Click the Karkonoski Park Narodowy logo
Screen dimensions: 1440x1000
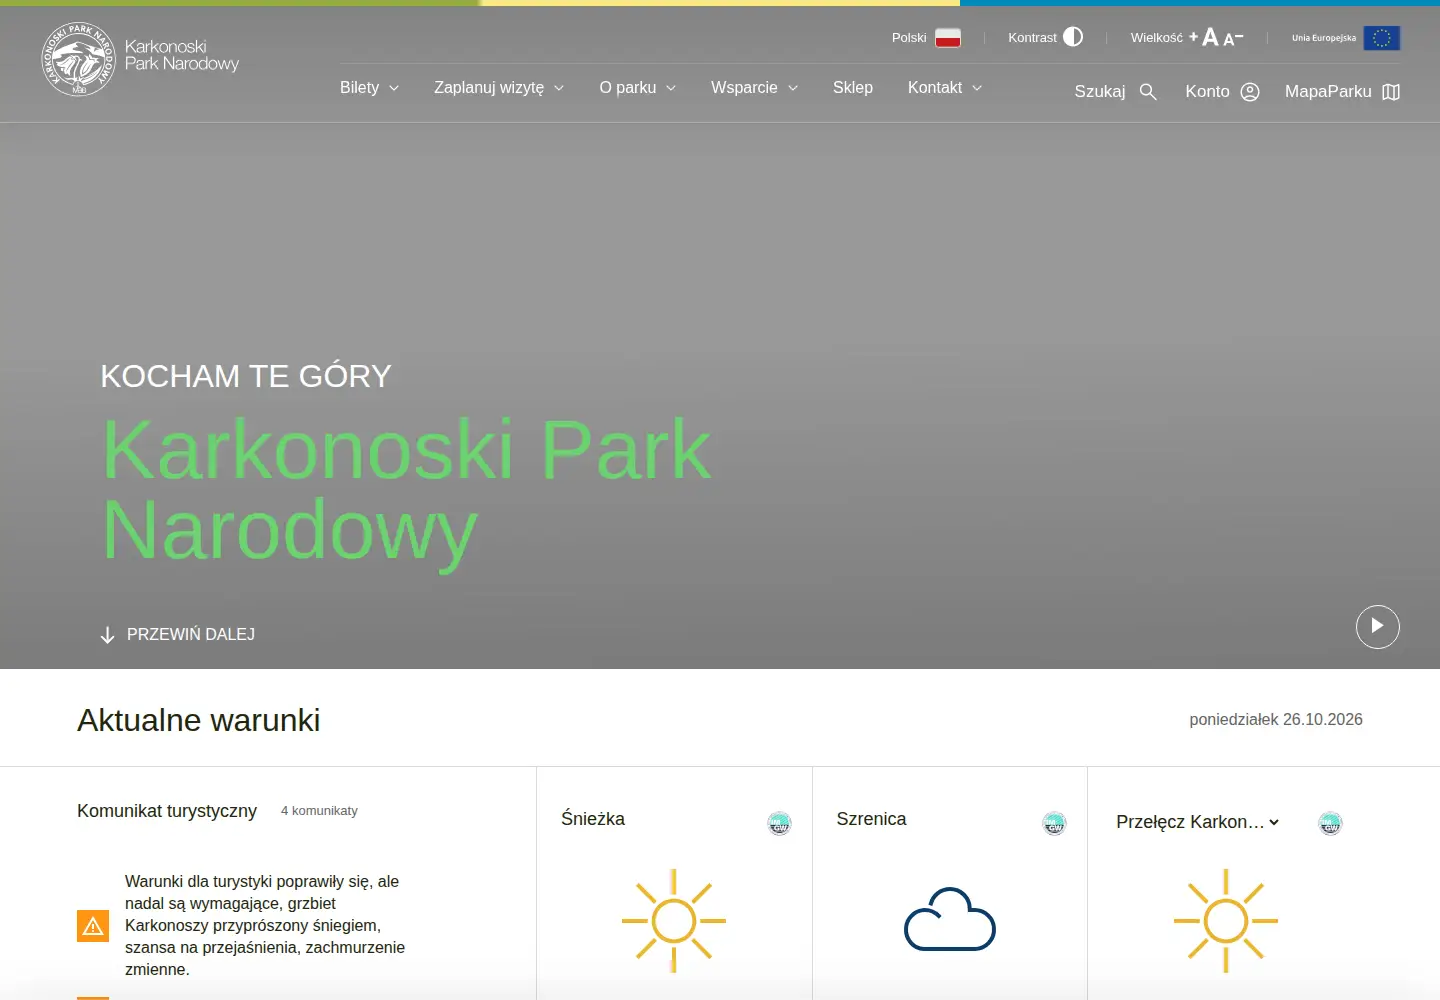tap(140, 60)
